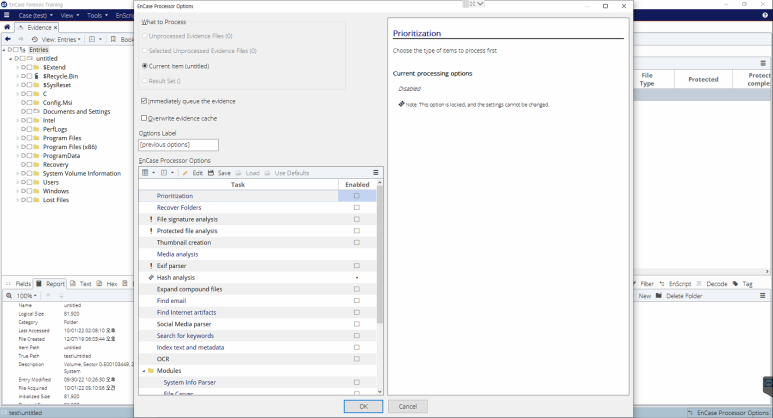Click the main application hamburger menu icon

coord(6,15)
